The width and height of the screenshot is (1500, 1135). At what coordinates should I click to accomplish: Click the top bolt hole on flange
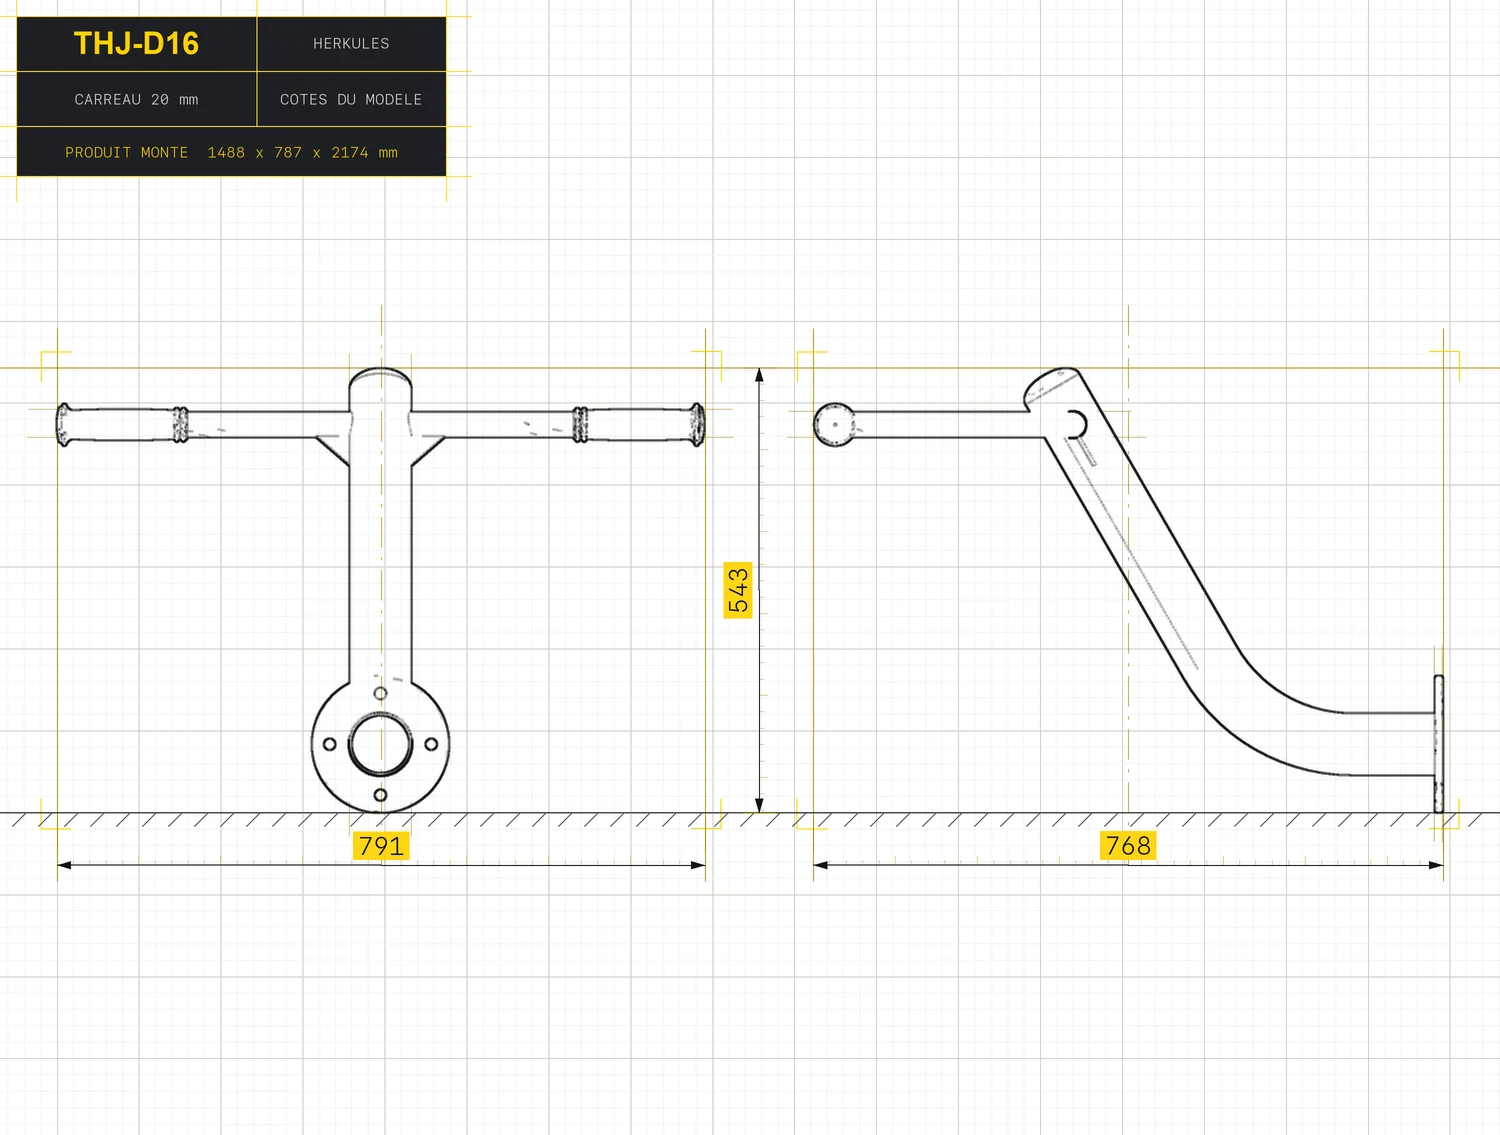[x=380, y=693]
